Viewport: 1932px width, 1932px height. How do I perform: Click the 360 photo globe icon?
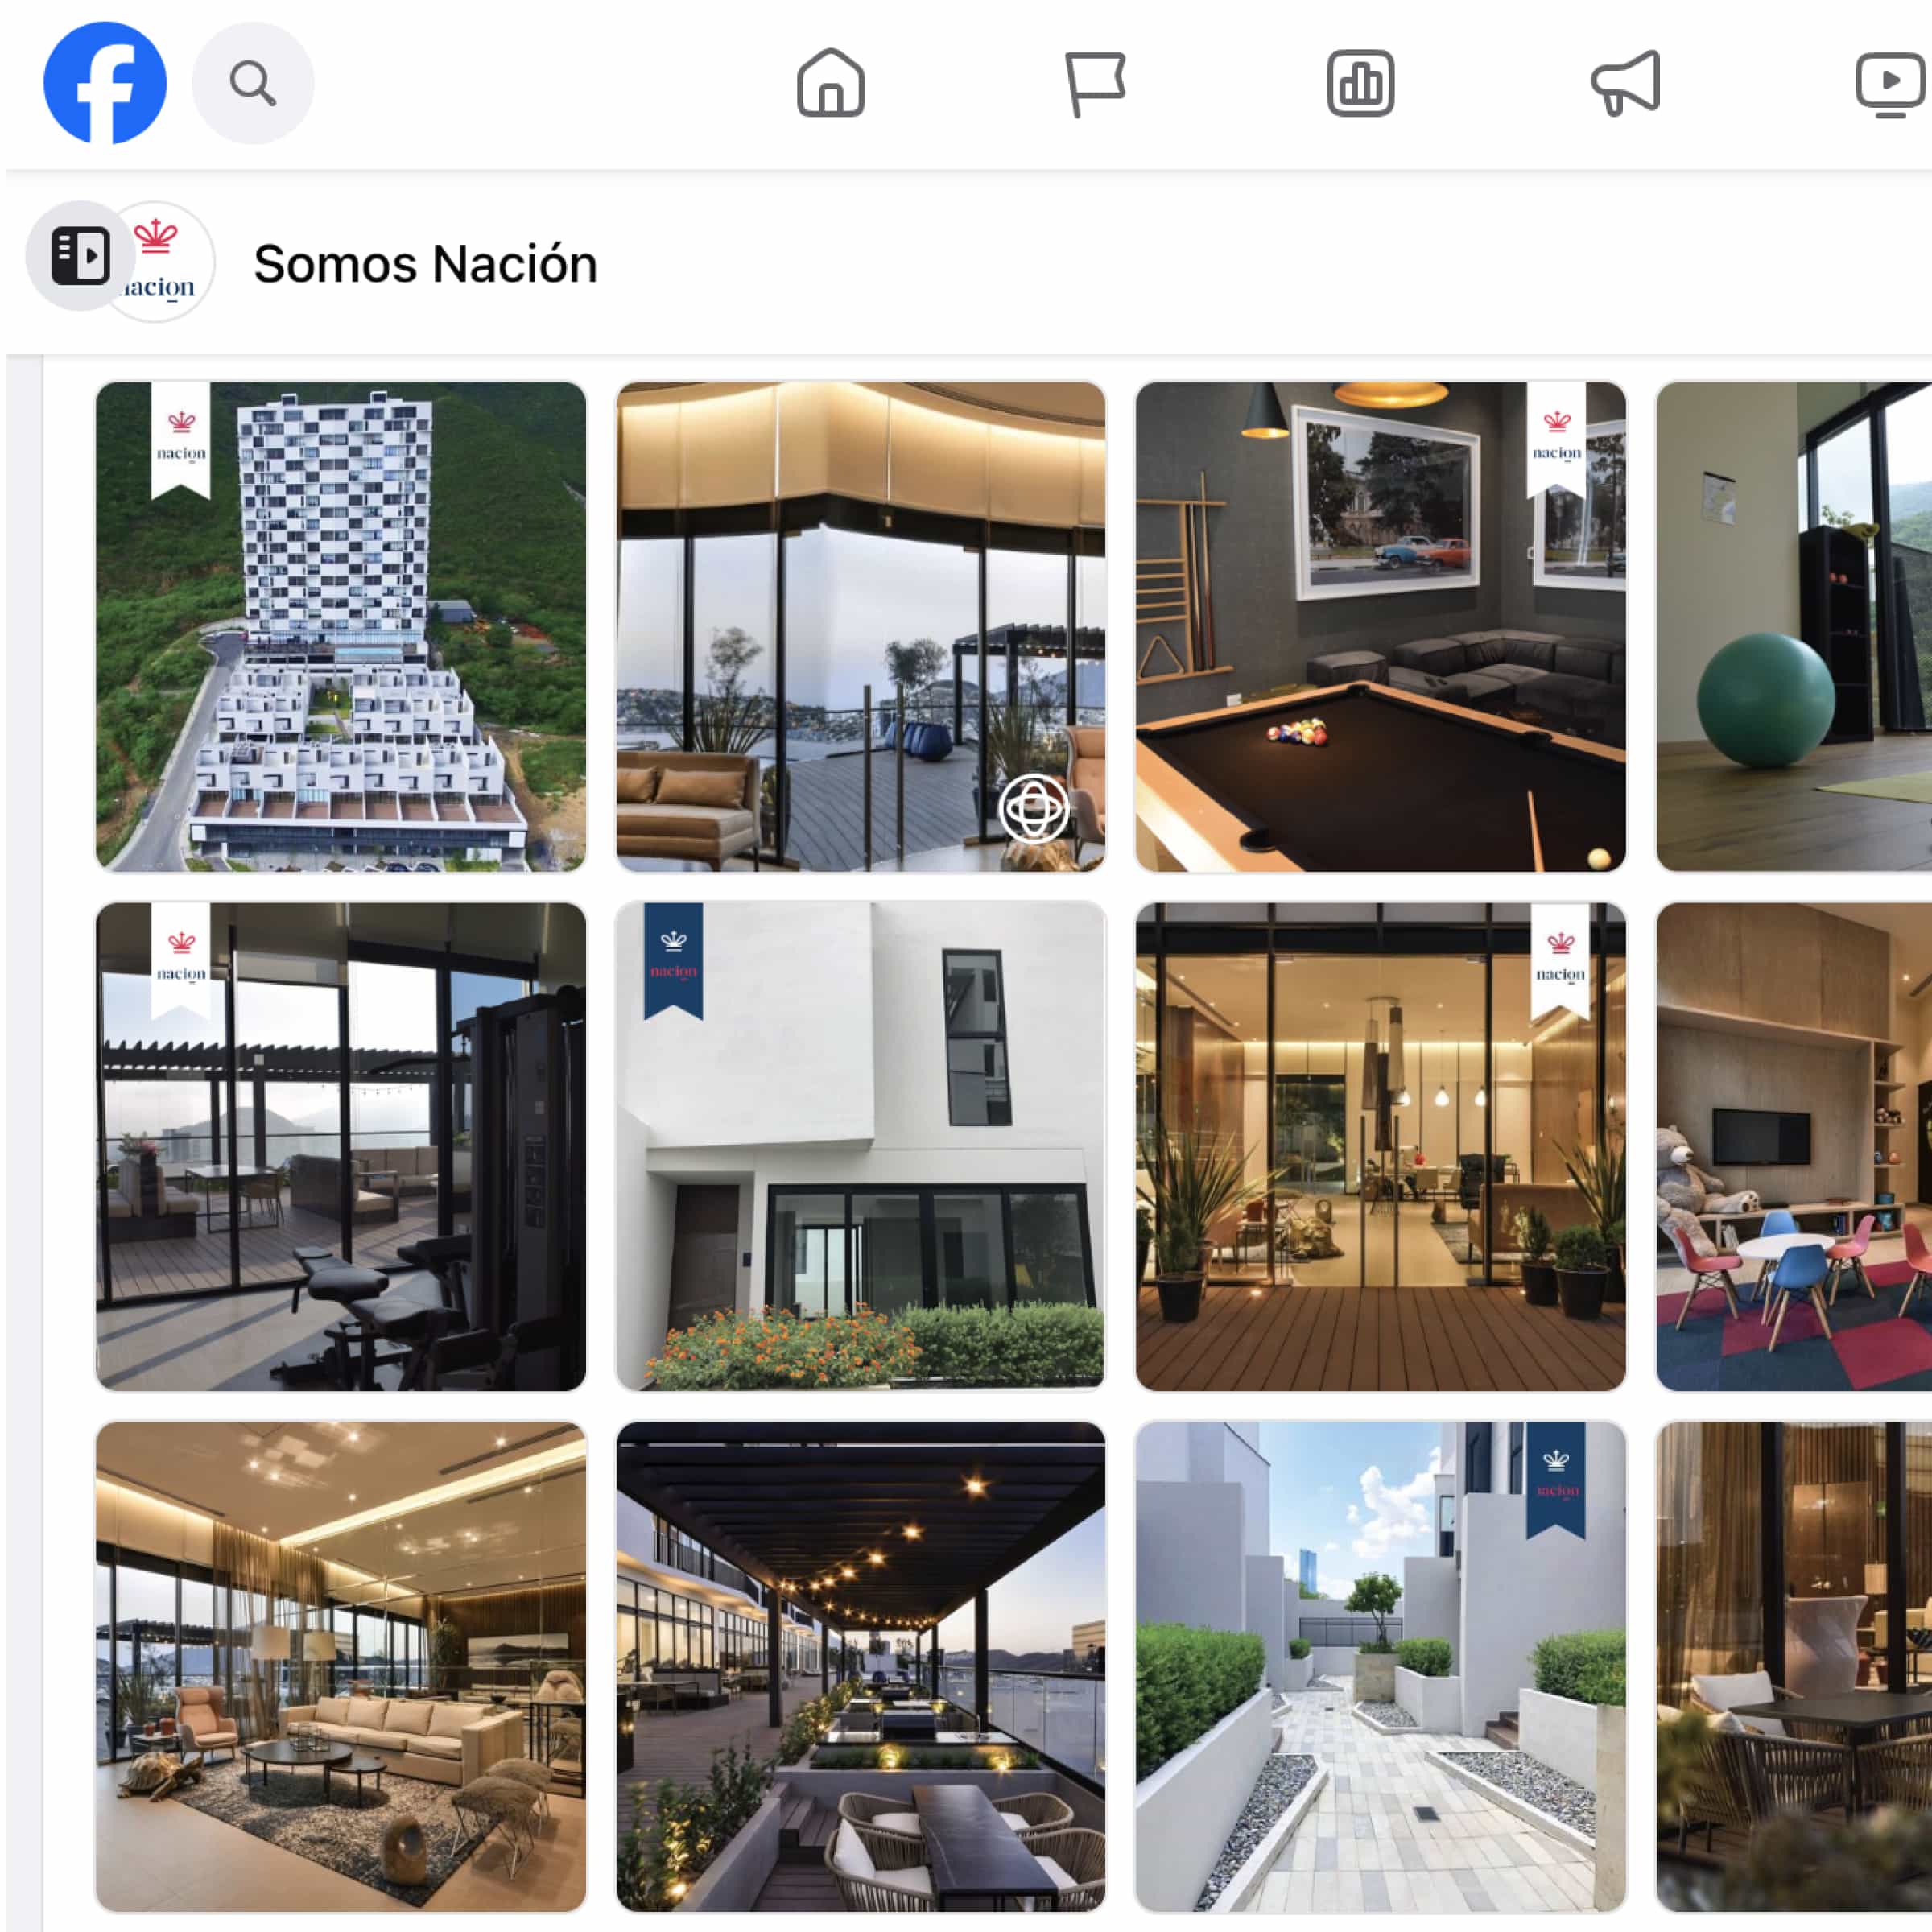pos(1033,808)
